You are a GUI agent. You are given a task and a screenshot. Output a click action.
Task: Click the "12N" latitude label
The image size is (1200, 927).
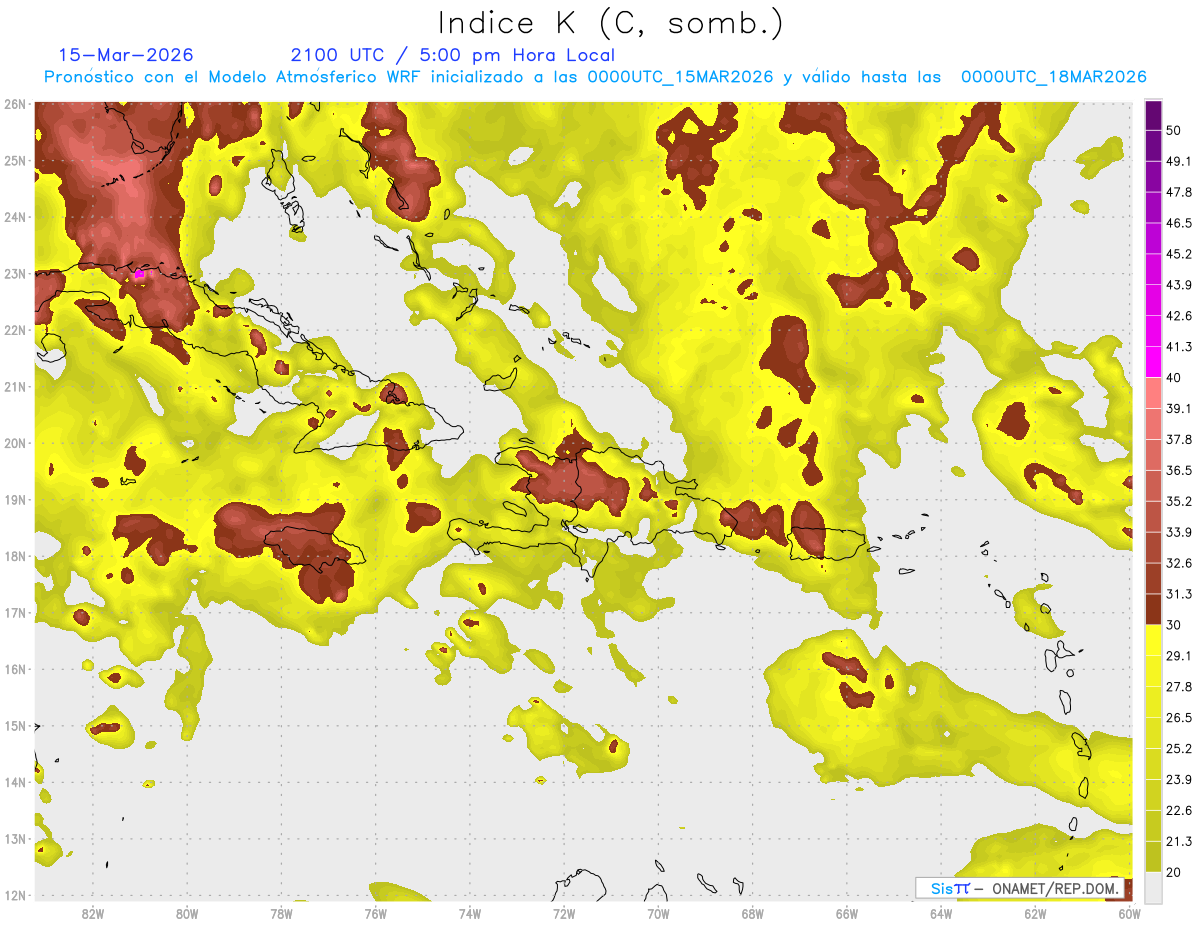coord(15,895)
